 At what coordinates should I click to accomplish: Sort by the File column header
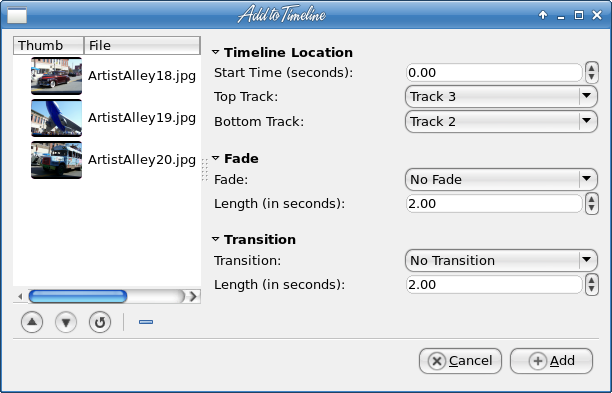click(x=142, y=45)
